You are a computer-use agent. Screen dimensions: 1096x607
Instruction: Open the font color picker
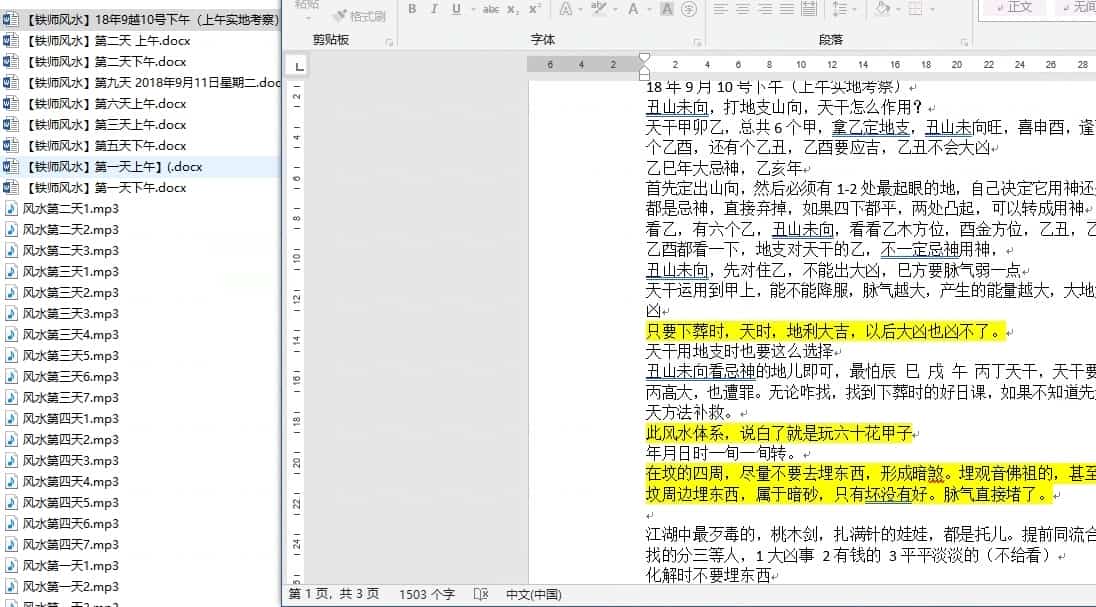pyautogui.click(x=633, y=9)
